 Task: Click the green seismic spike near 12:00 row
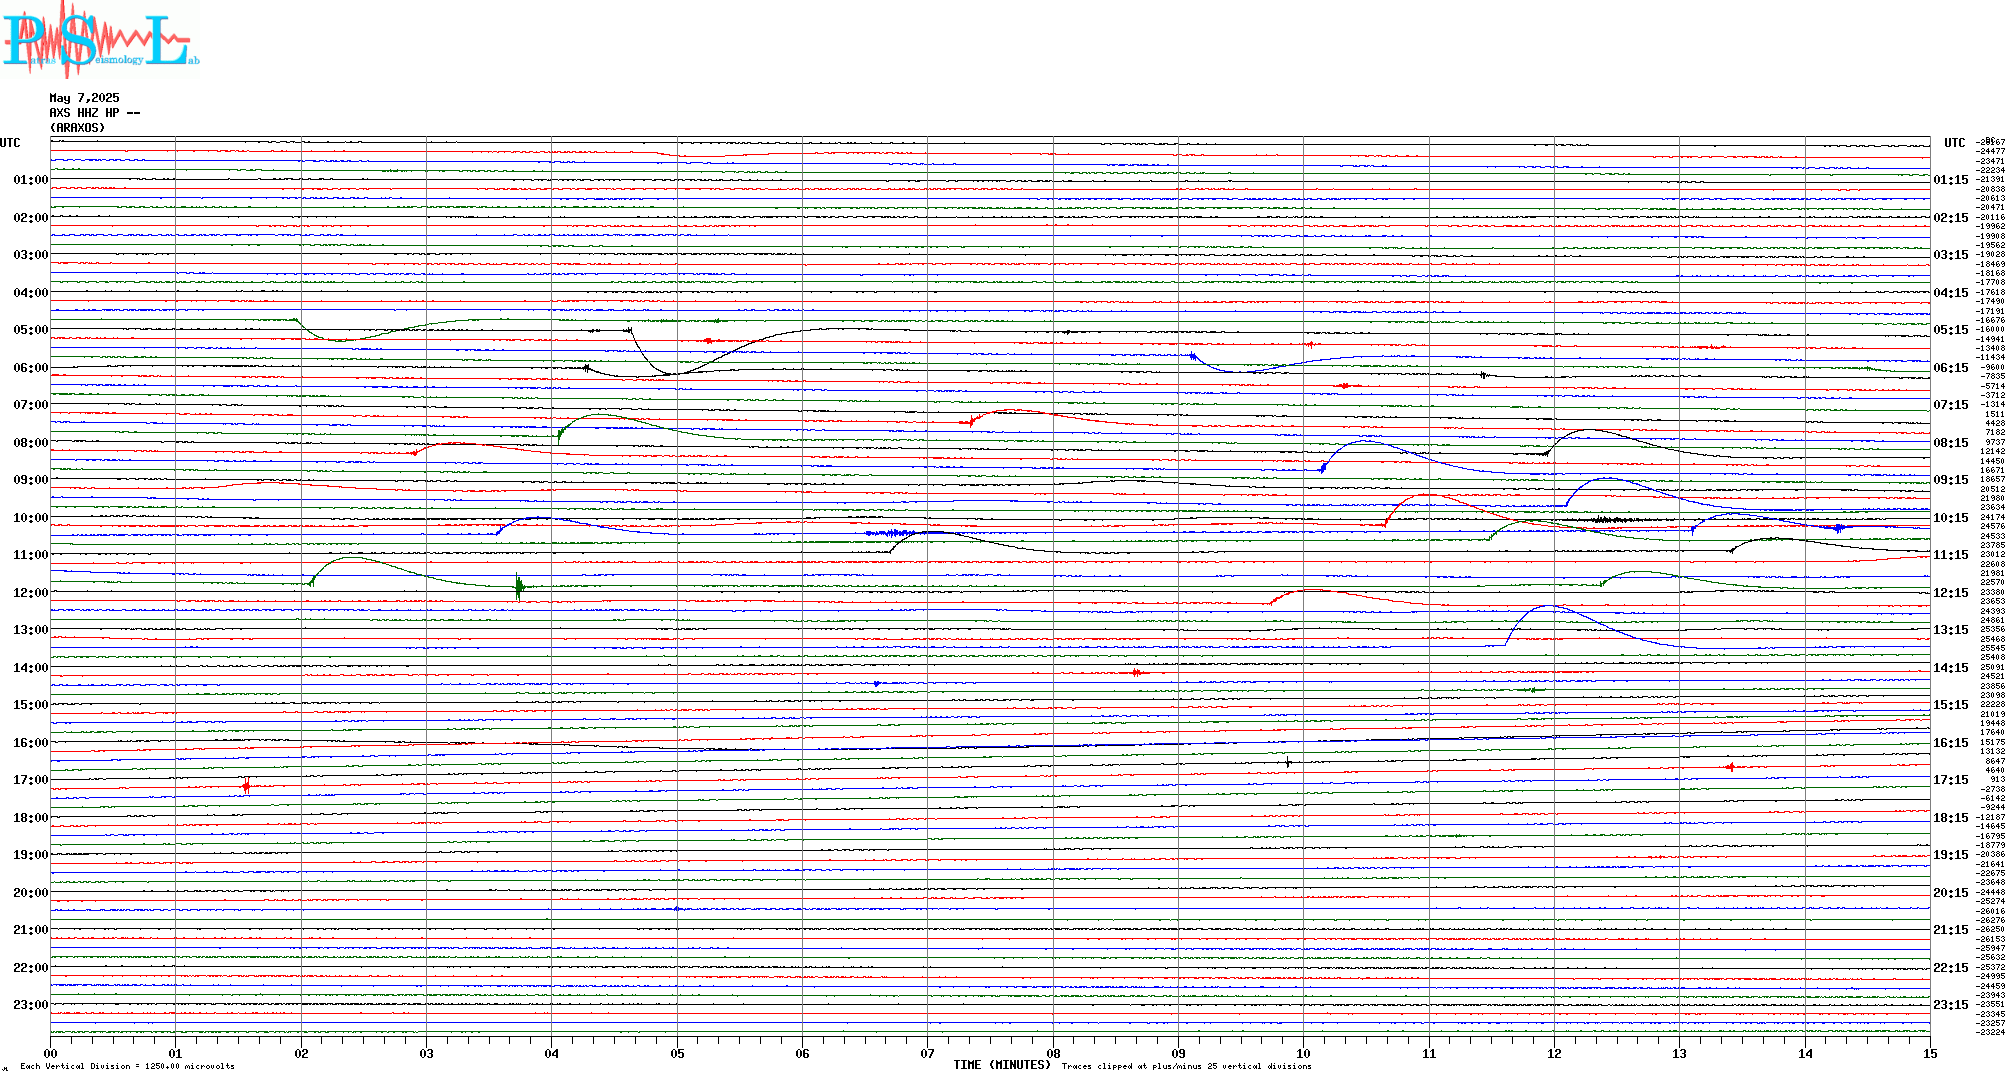click(x=518, y=587)
